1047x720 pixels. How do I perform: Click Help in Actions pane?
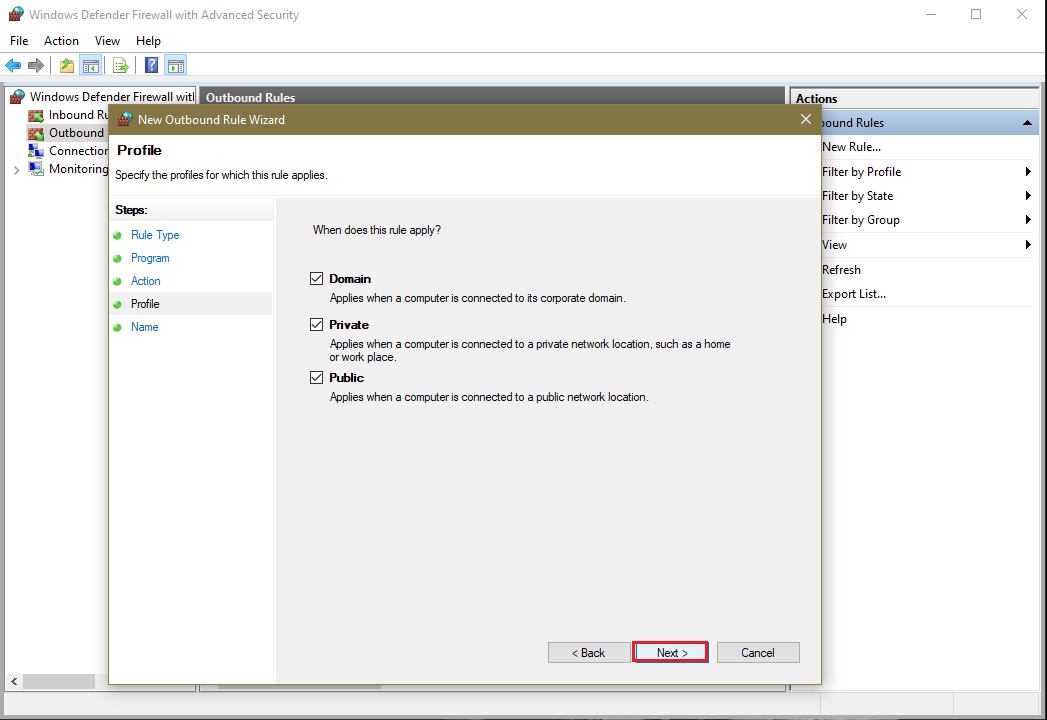pos(834,319)
